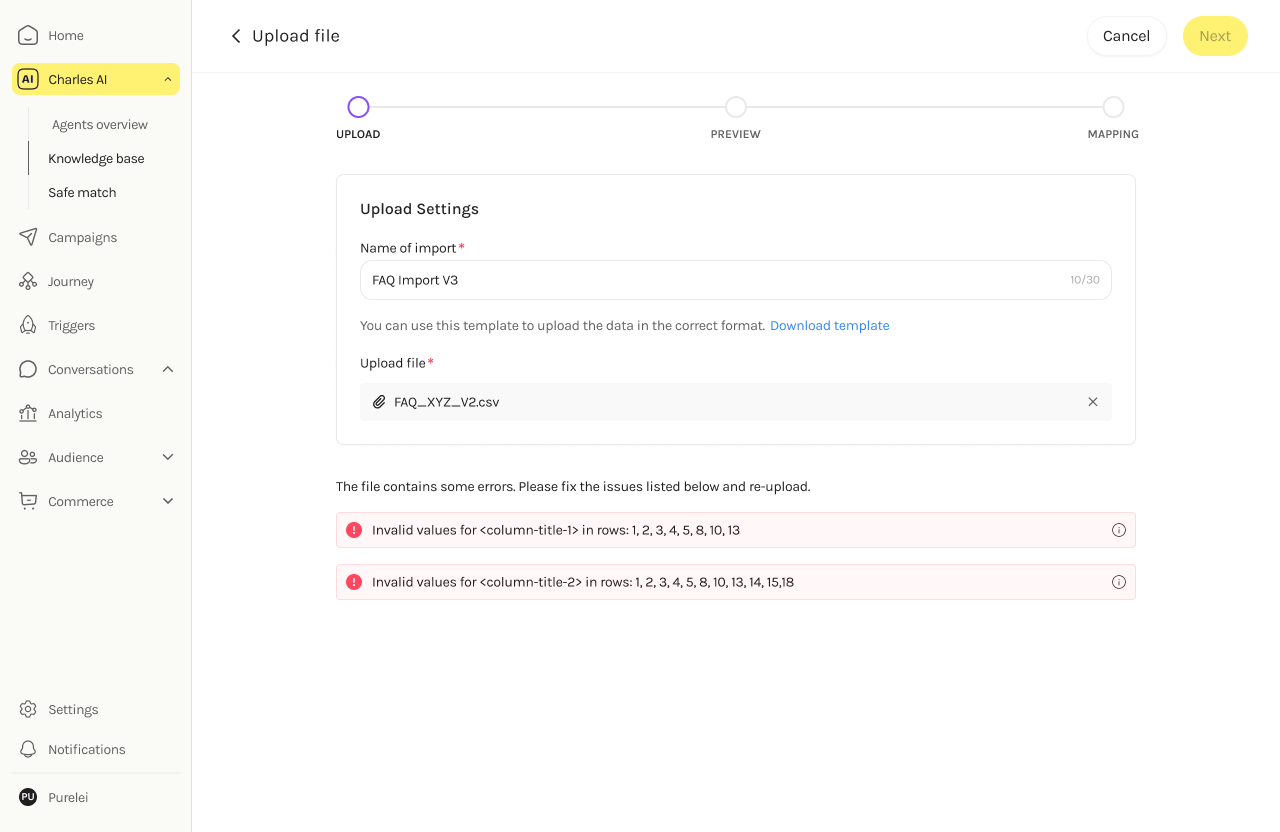The height and width of the screenshot is (832, 1280).
Task: Click the Home icon in sidebar
Action: 28,36
